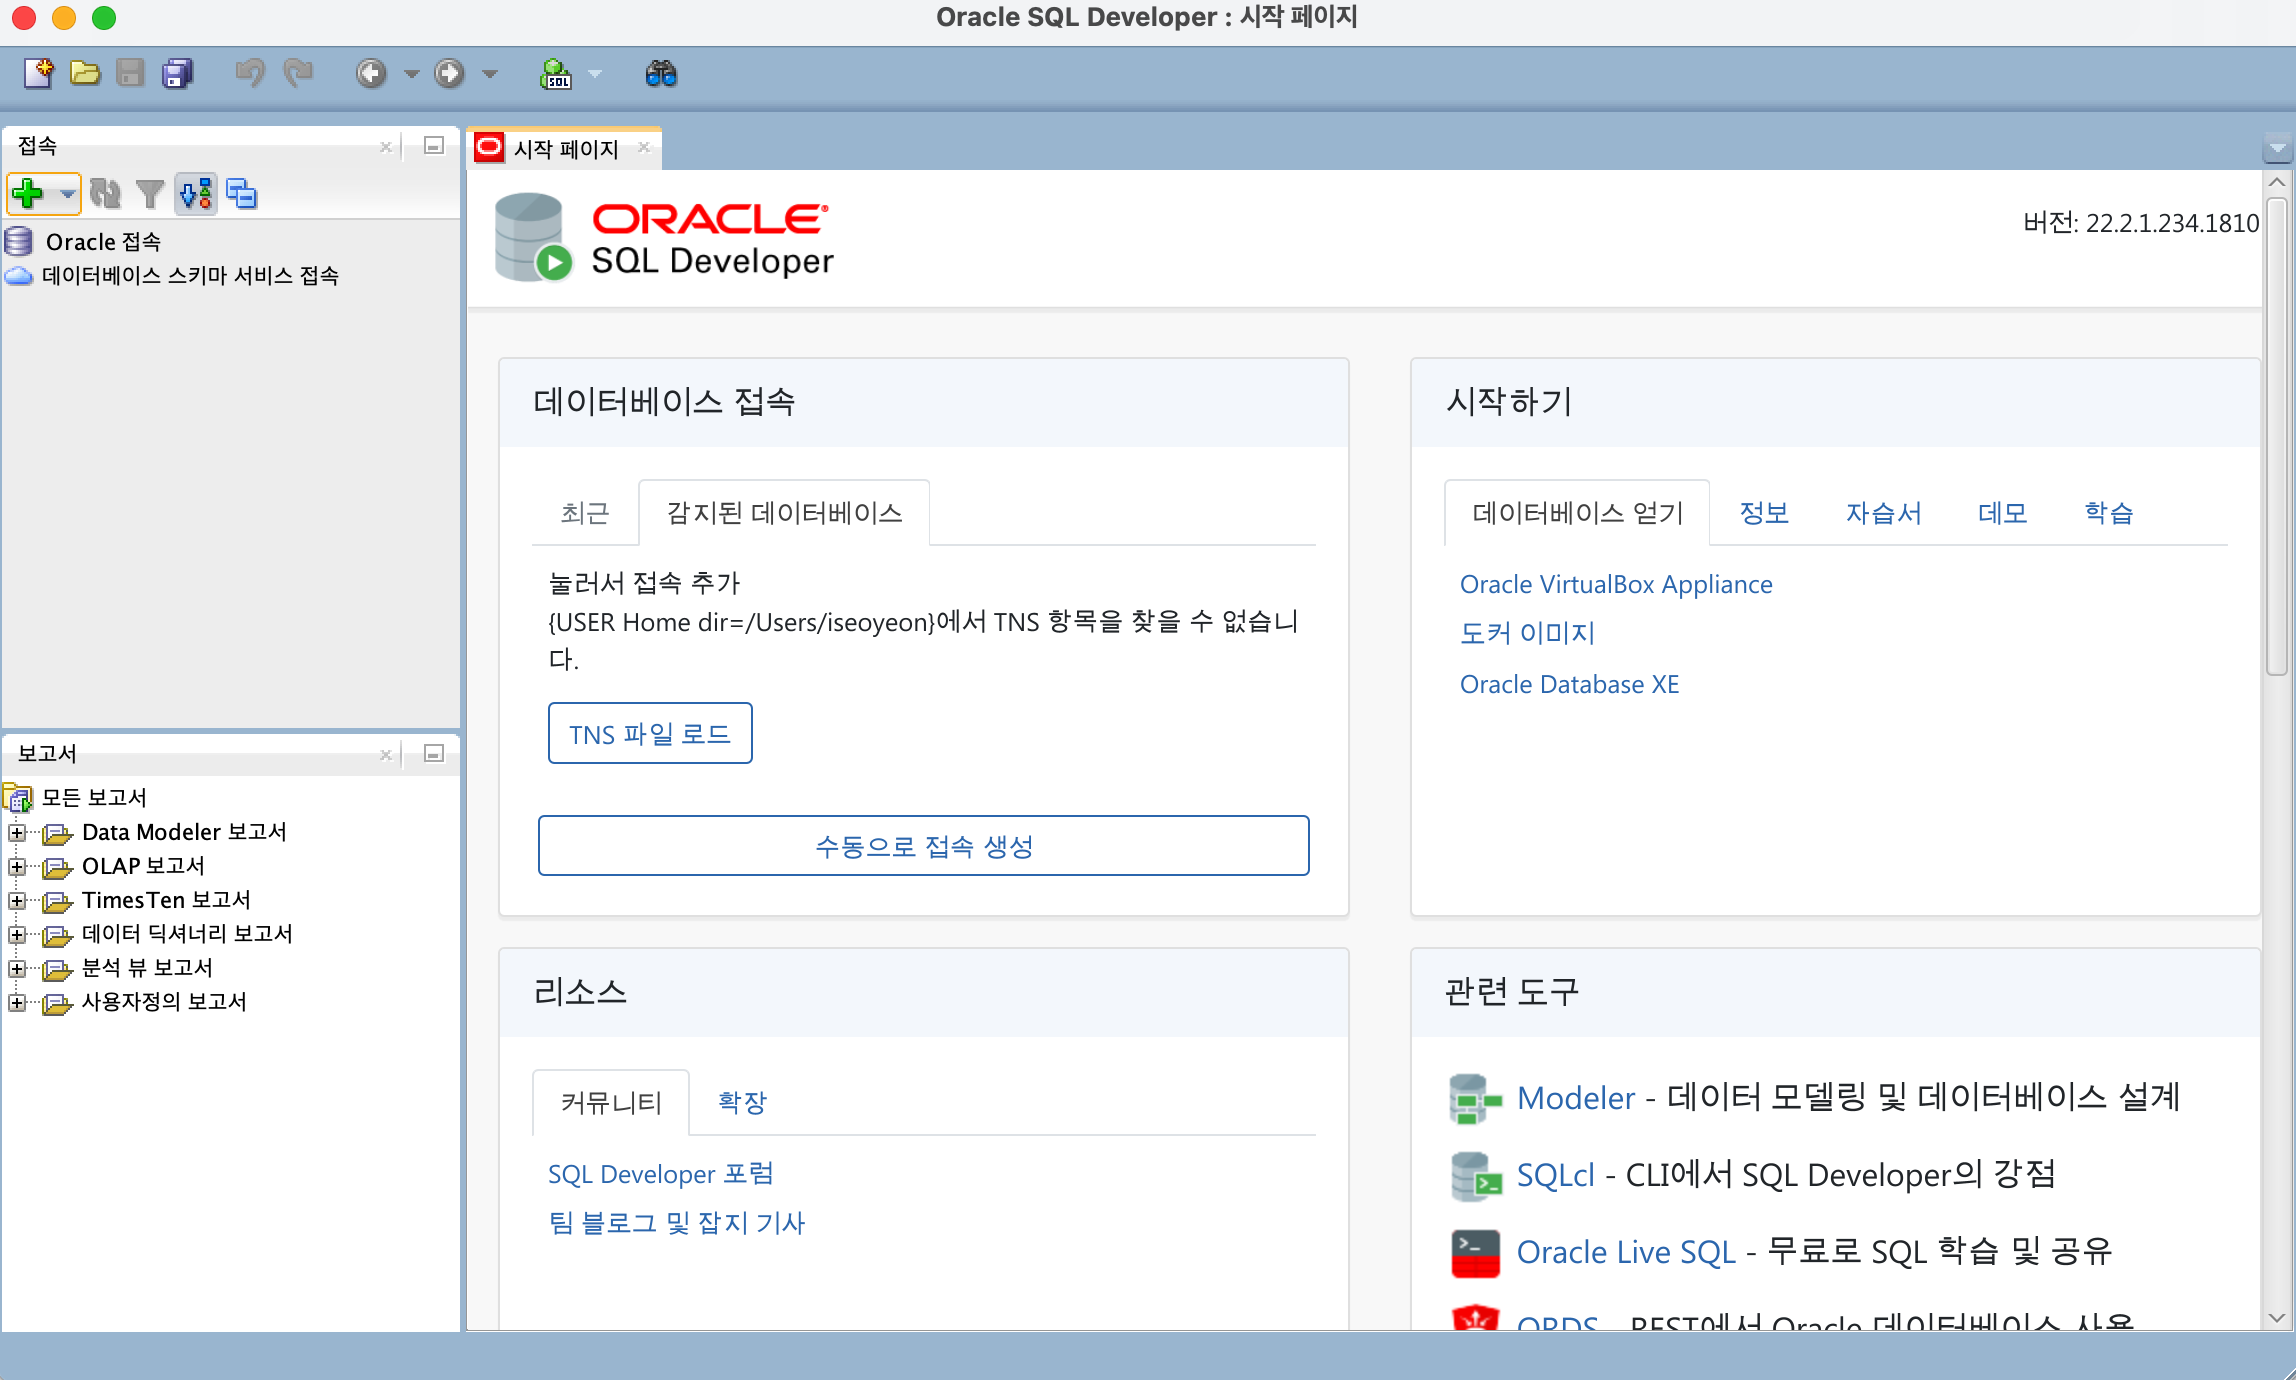Switch to the 자습서 tab

(x=1883, y=513)
